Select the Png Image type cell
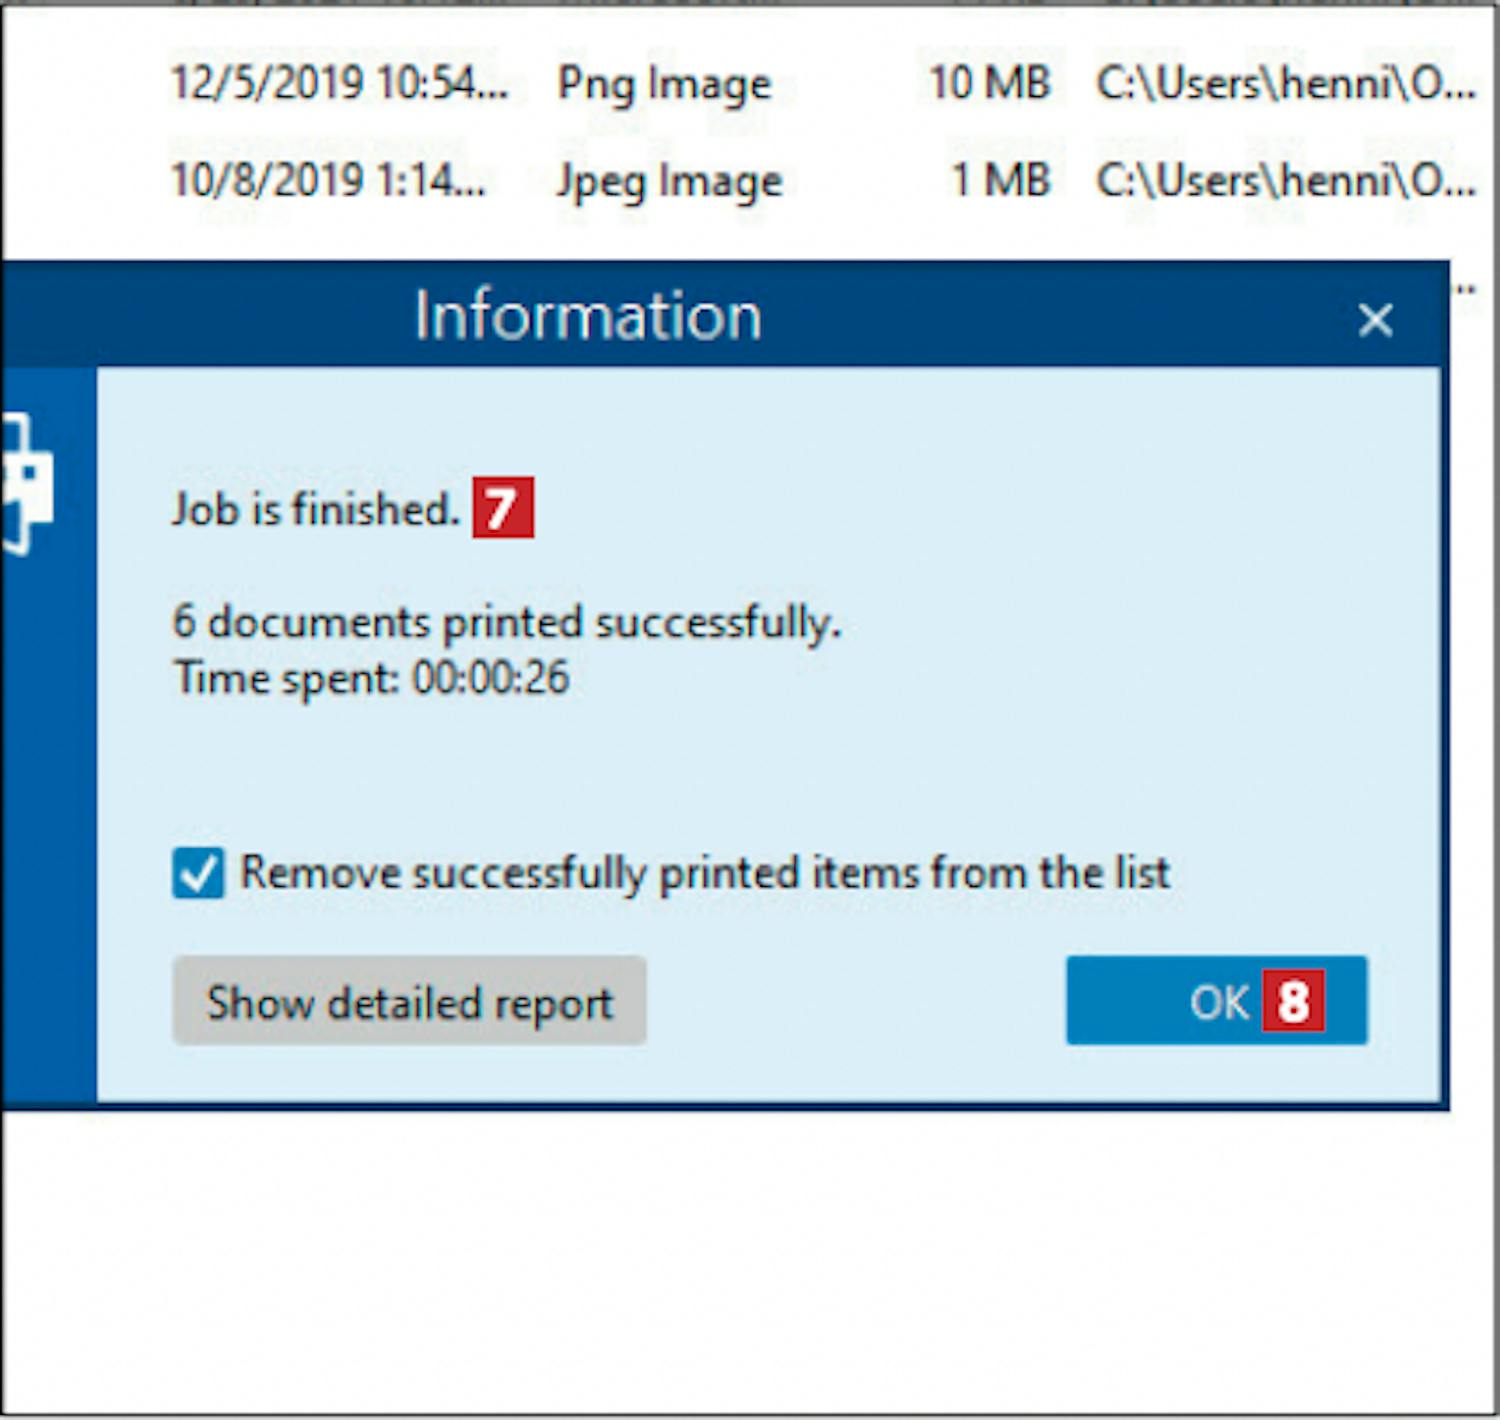Image resolution: width=1500 pixels, height=1420 pixels. pos(664,84)
